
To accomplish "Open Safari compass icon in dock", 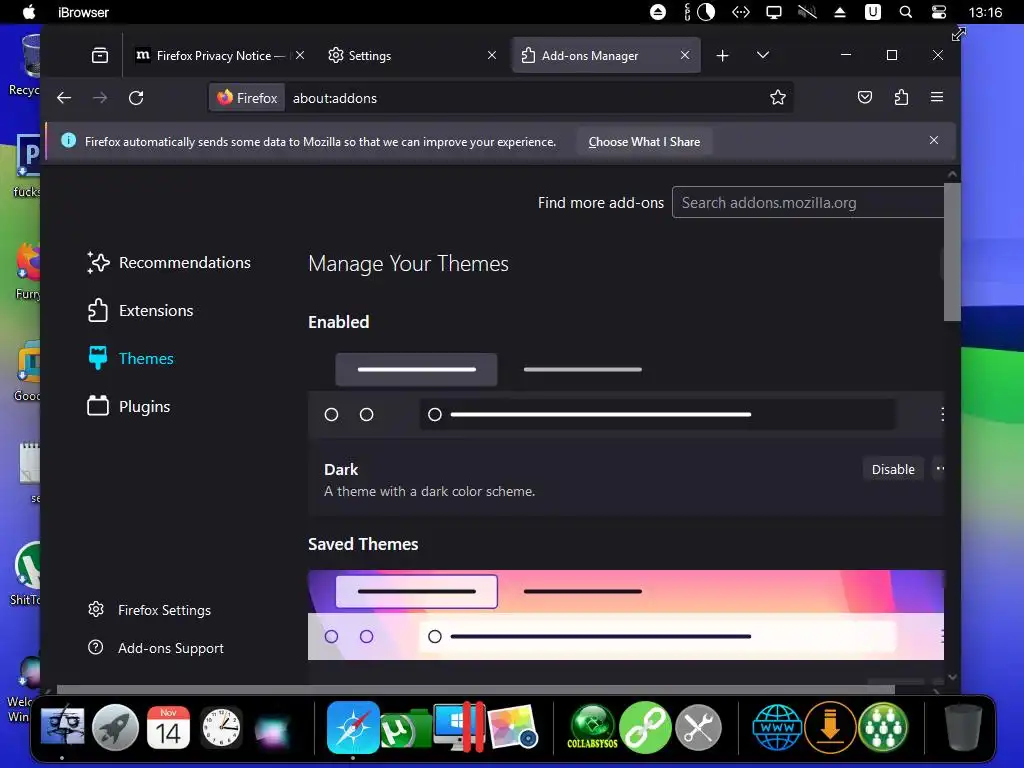I will [353, 728].
